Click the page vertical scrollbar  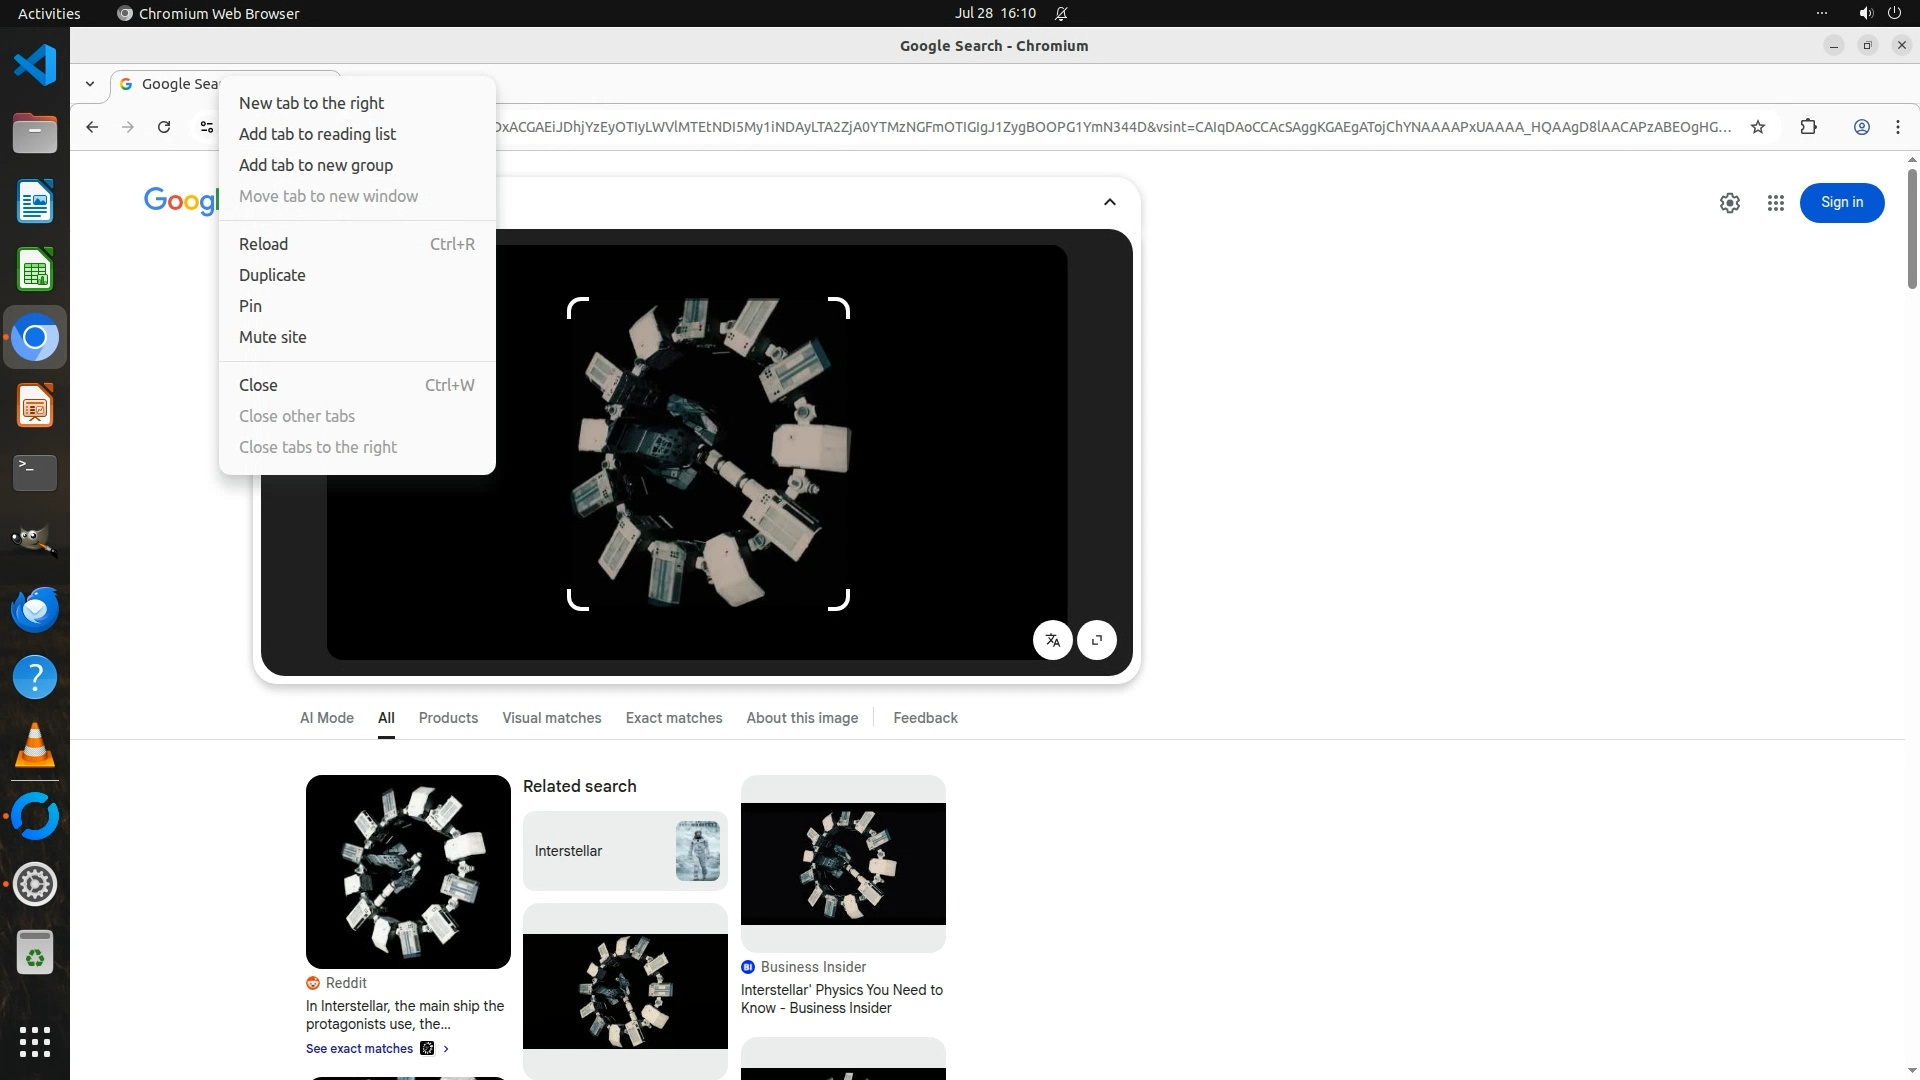[x=1912, y=230]
